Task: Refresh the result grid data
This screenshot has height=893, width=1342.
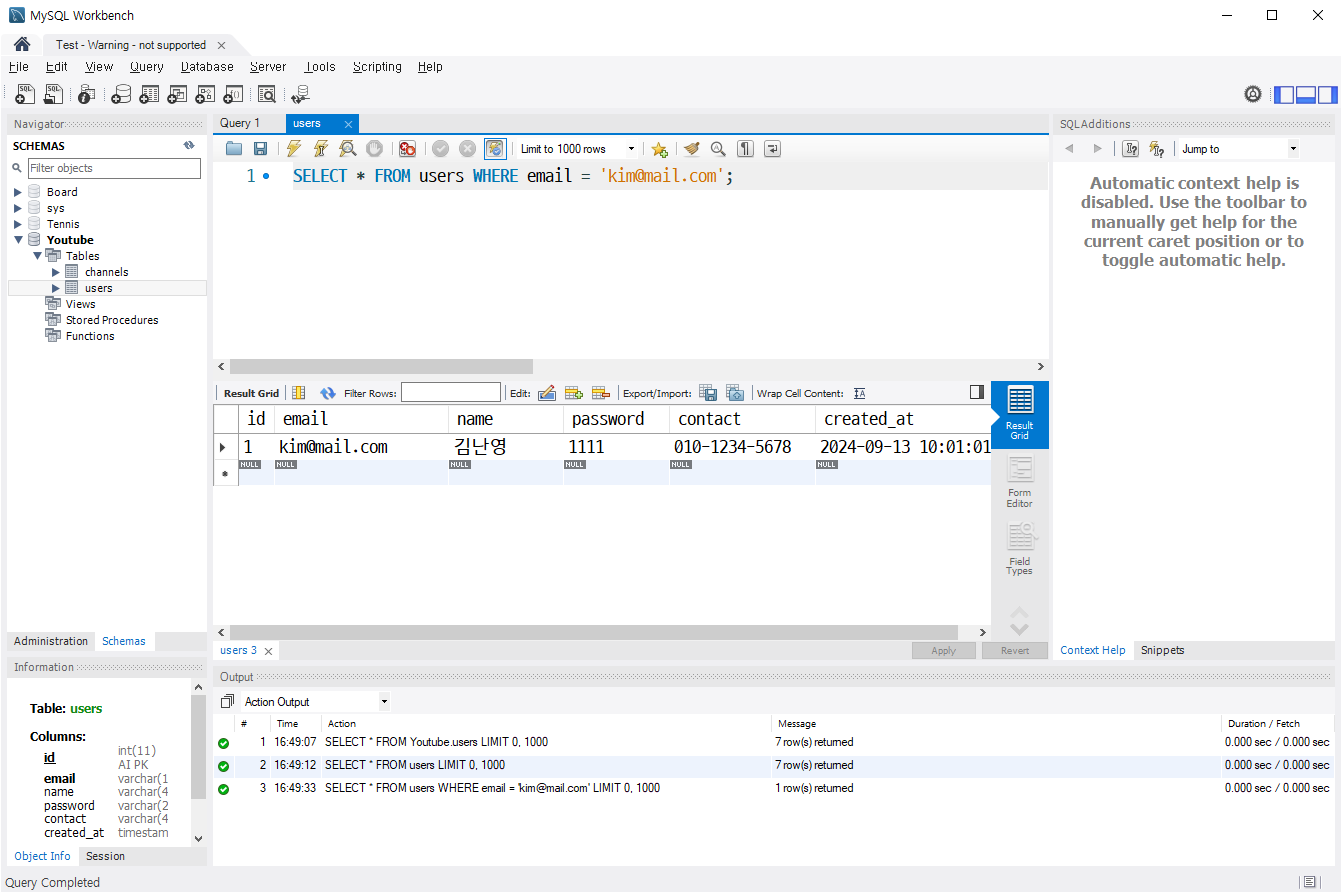Action: 327,393
